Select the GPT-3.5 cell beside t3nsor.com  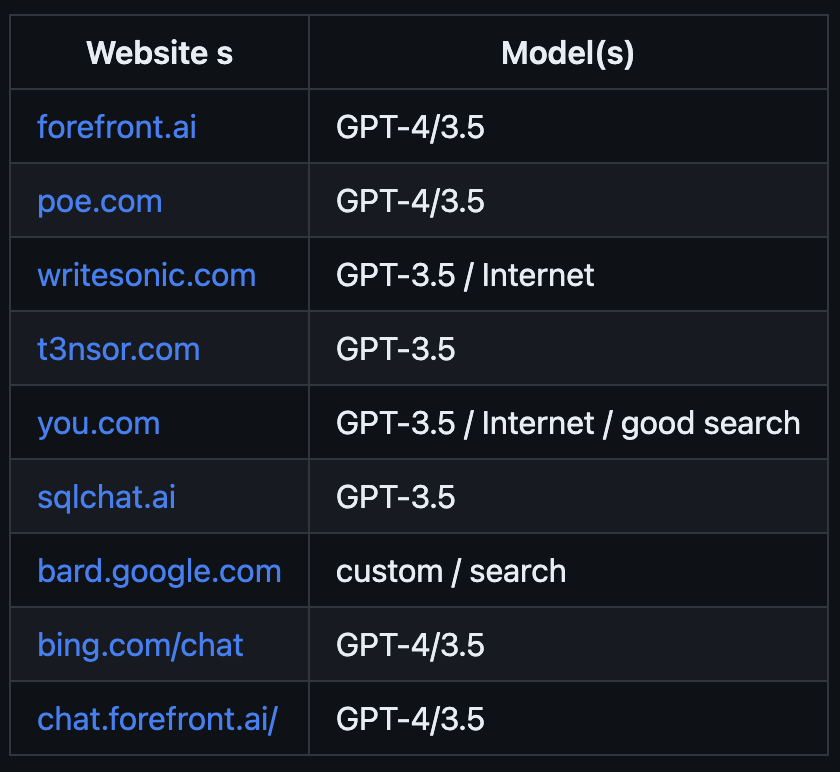[396, 349]
